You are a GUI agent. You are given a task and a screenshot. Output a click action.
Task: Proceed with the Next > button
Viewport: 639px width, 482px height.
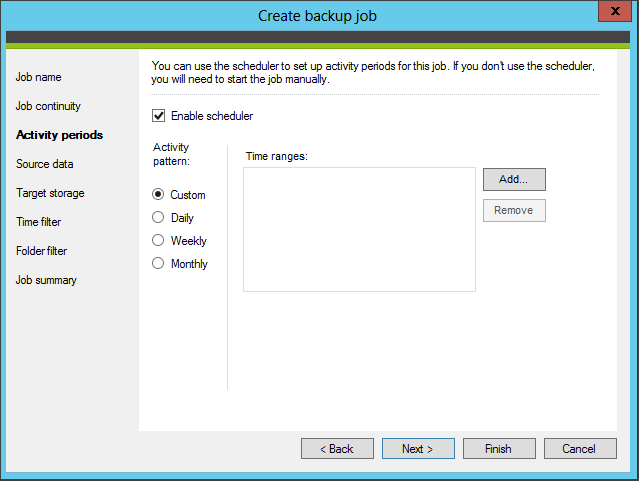418,449
